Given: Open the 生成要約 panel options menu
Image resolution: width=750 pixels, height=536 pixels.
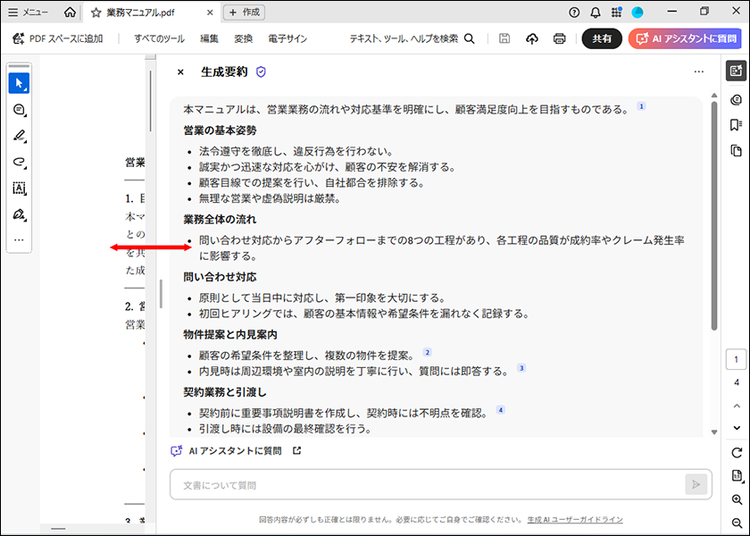Looking at the screenshot, I should click(698, 72).
